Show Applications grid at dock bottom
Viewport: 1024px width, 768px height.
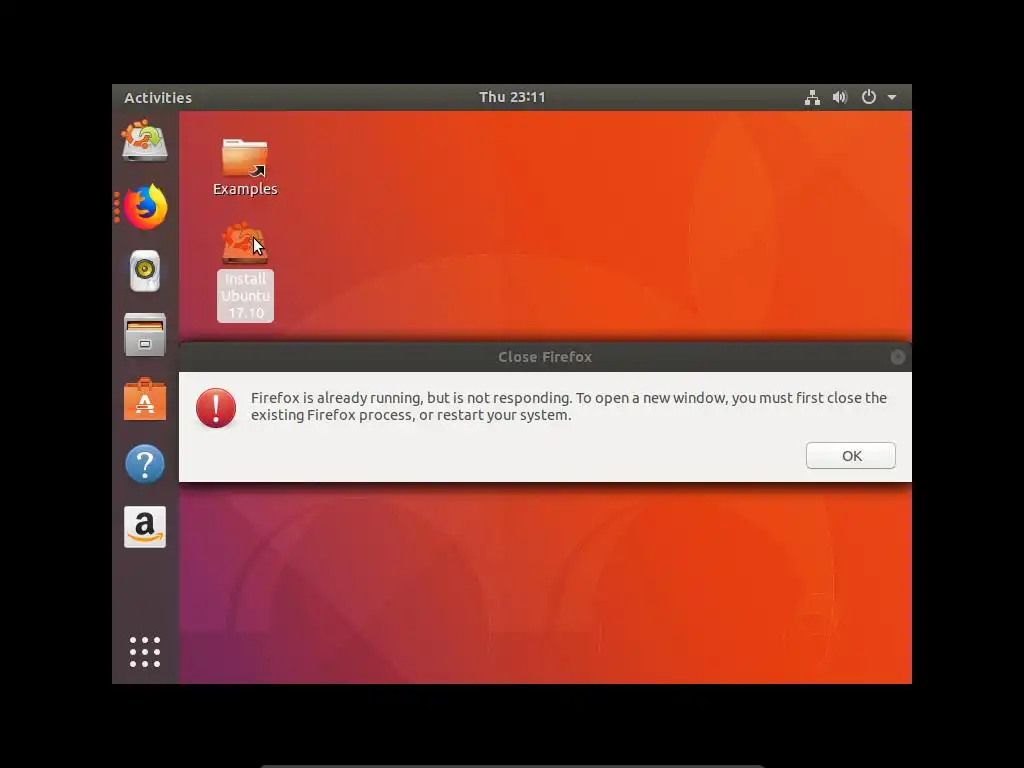coord(145,652)
